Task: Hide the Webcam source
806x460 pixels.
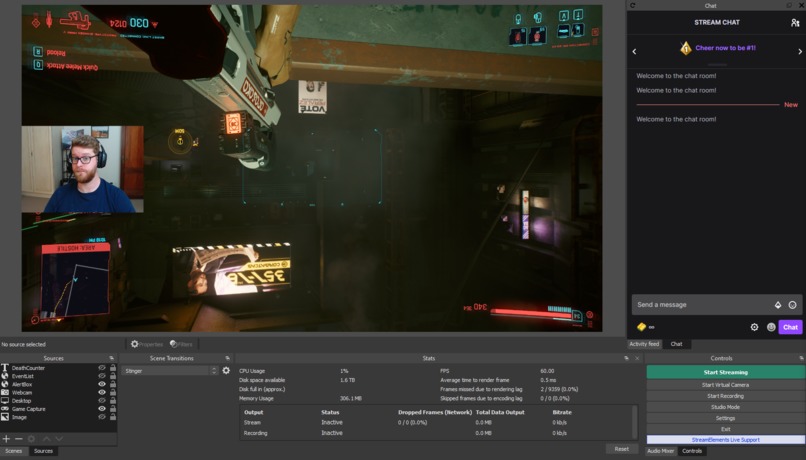Action: pyautogui.click(x=102, y=392)
